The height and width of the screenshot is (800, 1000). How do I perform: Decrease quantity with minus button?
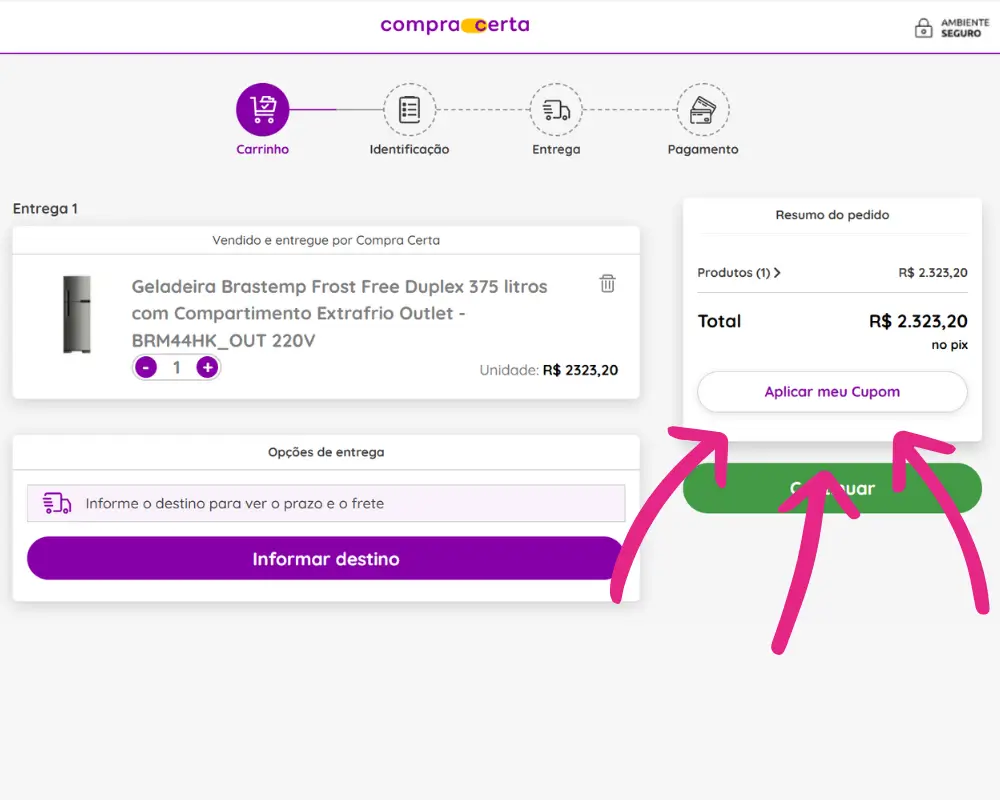point(146,367)
